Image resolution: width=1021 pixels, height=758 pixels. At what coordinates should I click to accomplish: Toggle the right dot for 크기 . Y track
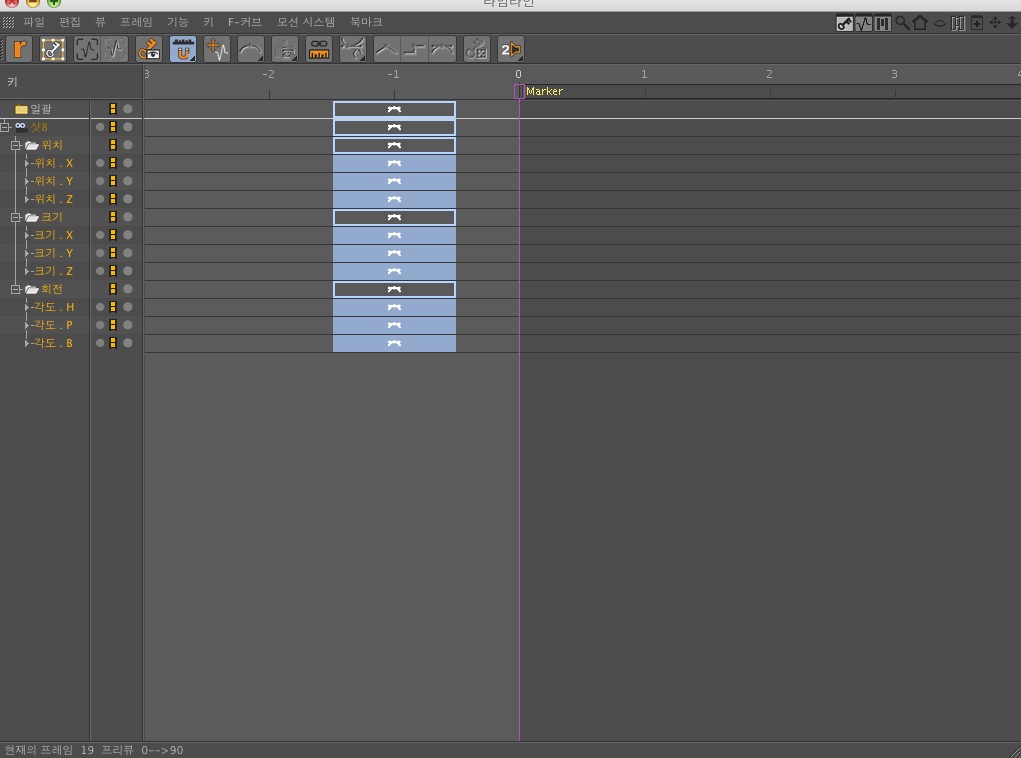coord(128,253)
